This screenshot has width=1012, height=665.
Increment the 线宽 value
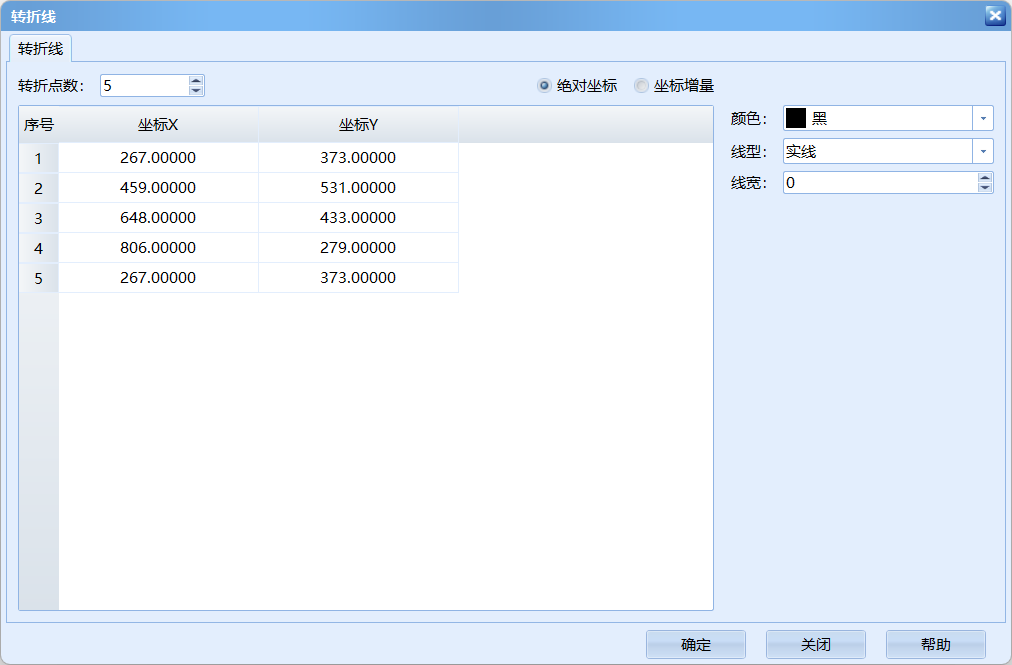pyautogui.click(x=986, y=177)
